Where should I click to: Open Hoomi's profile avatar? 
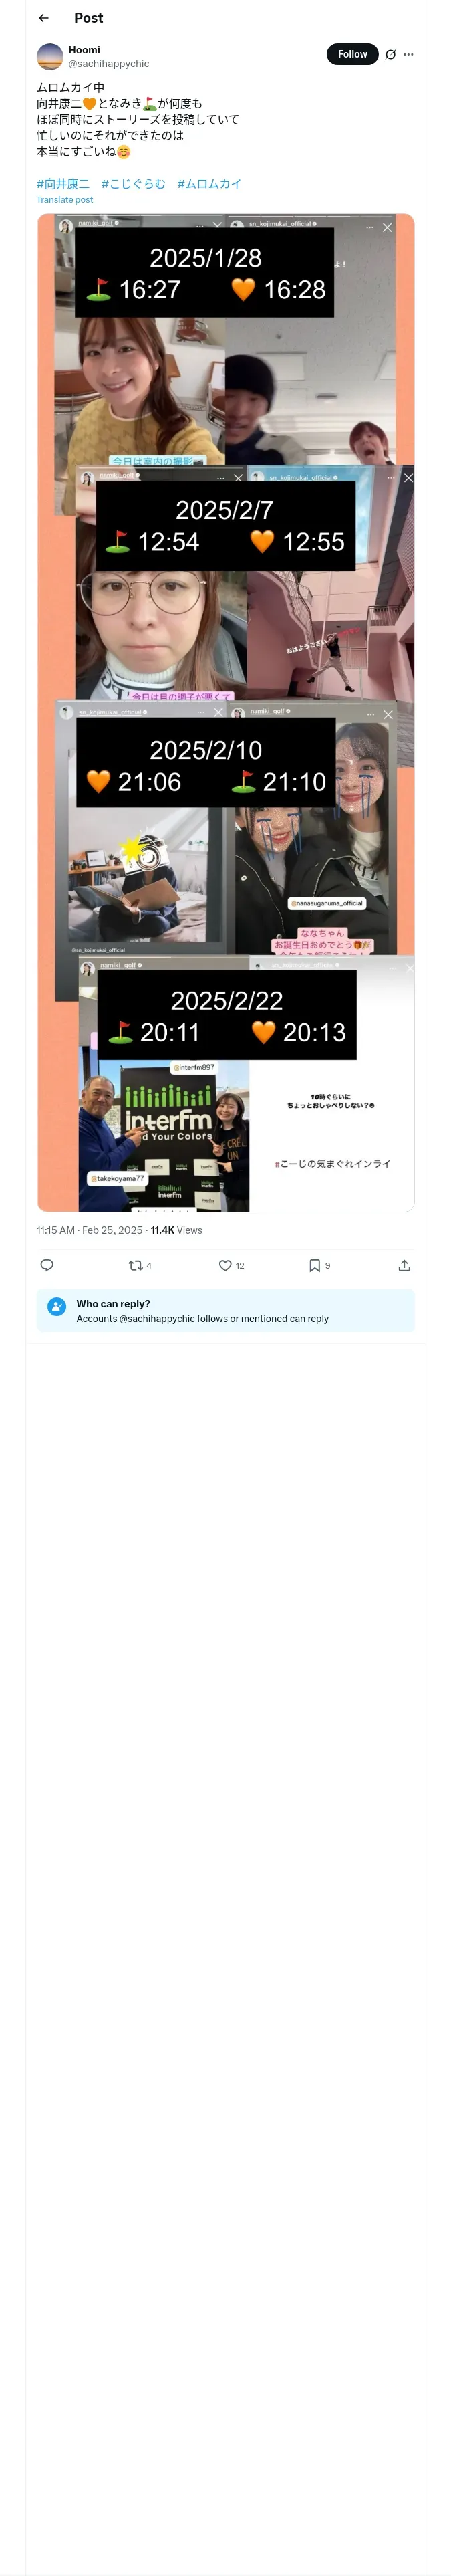(x=50, y=56)
